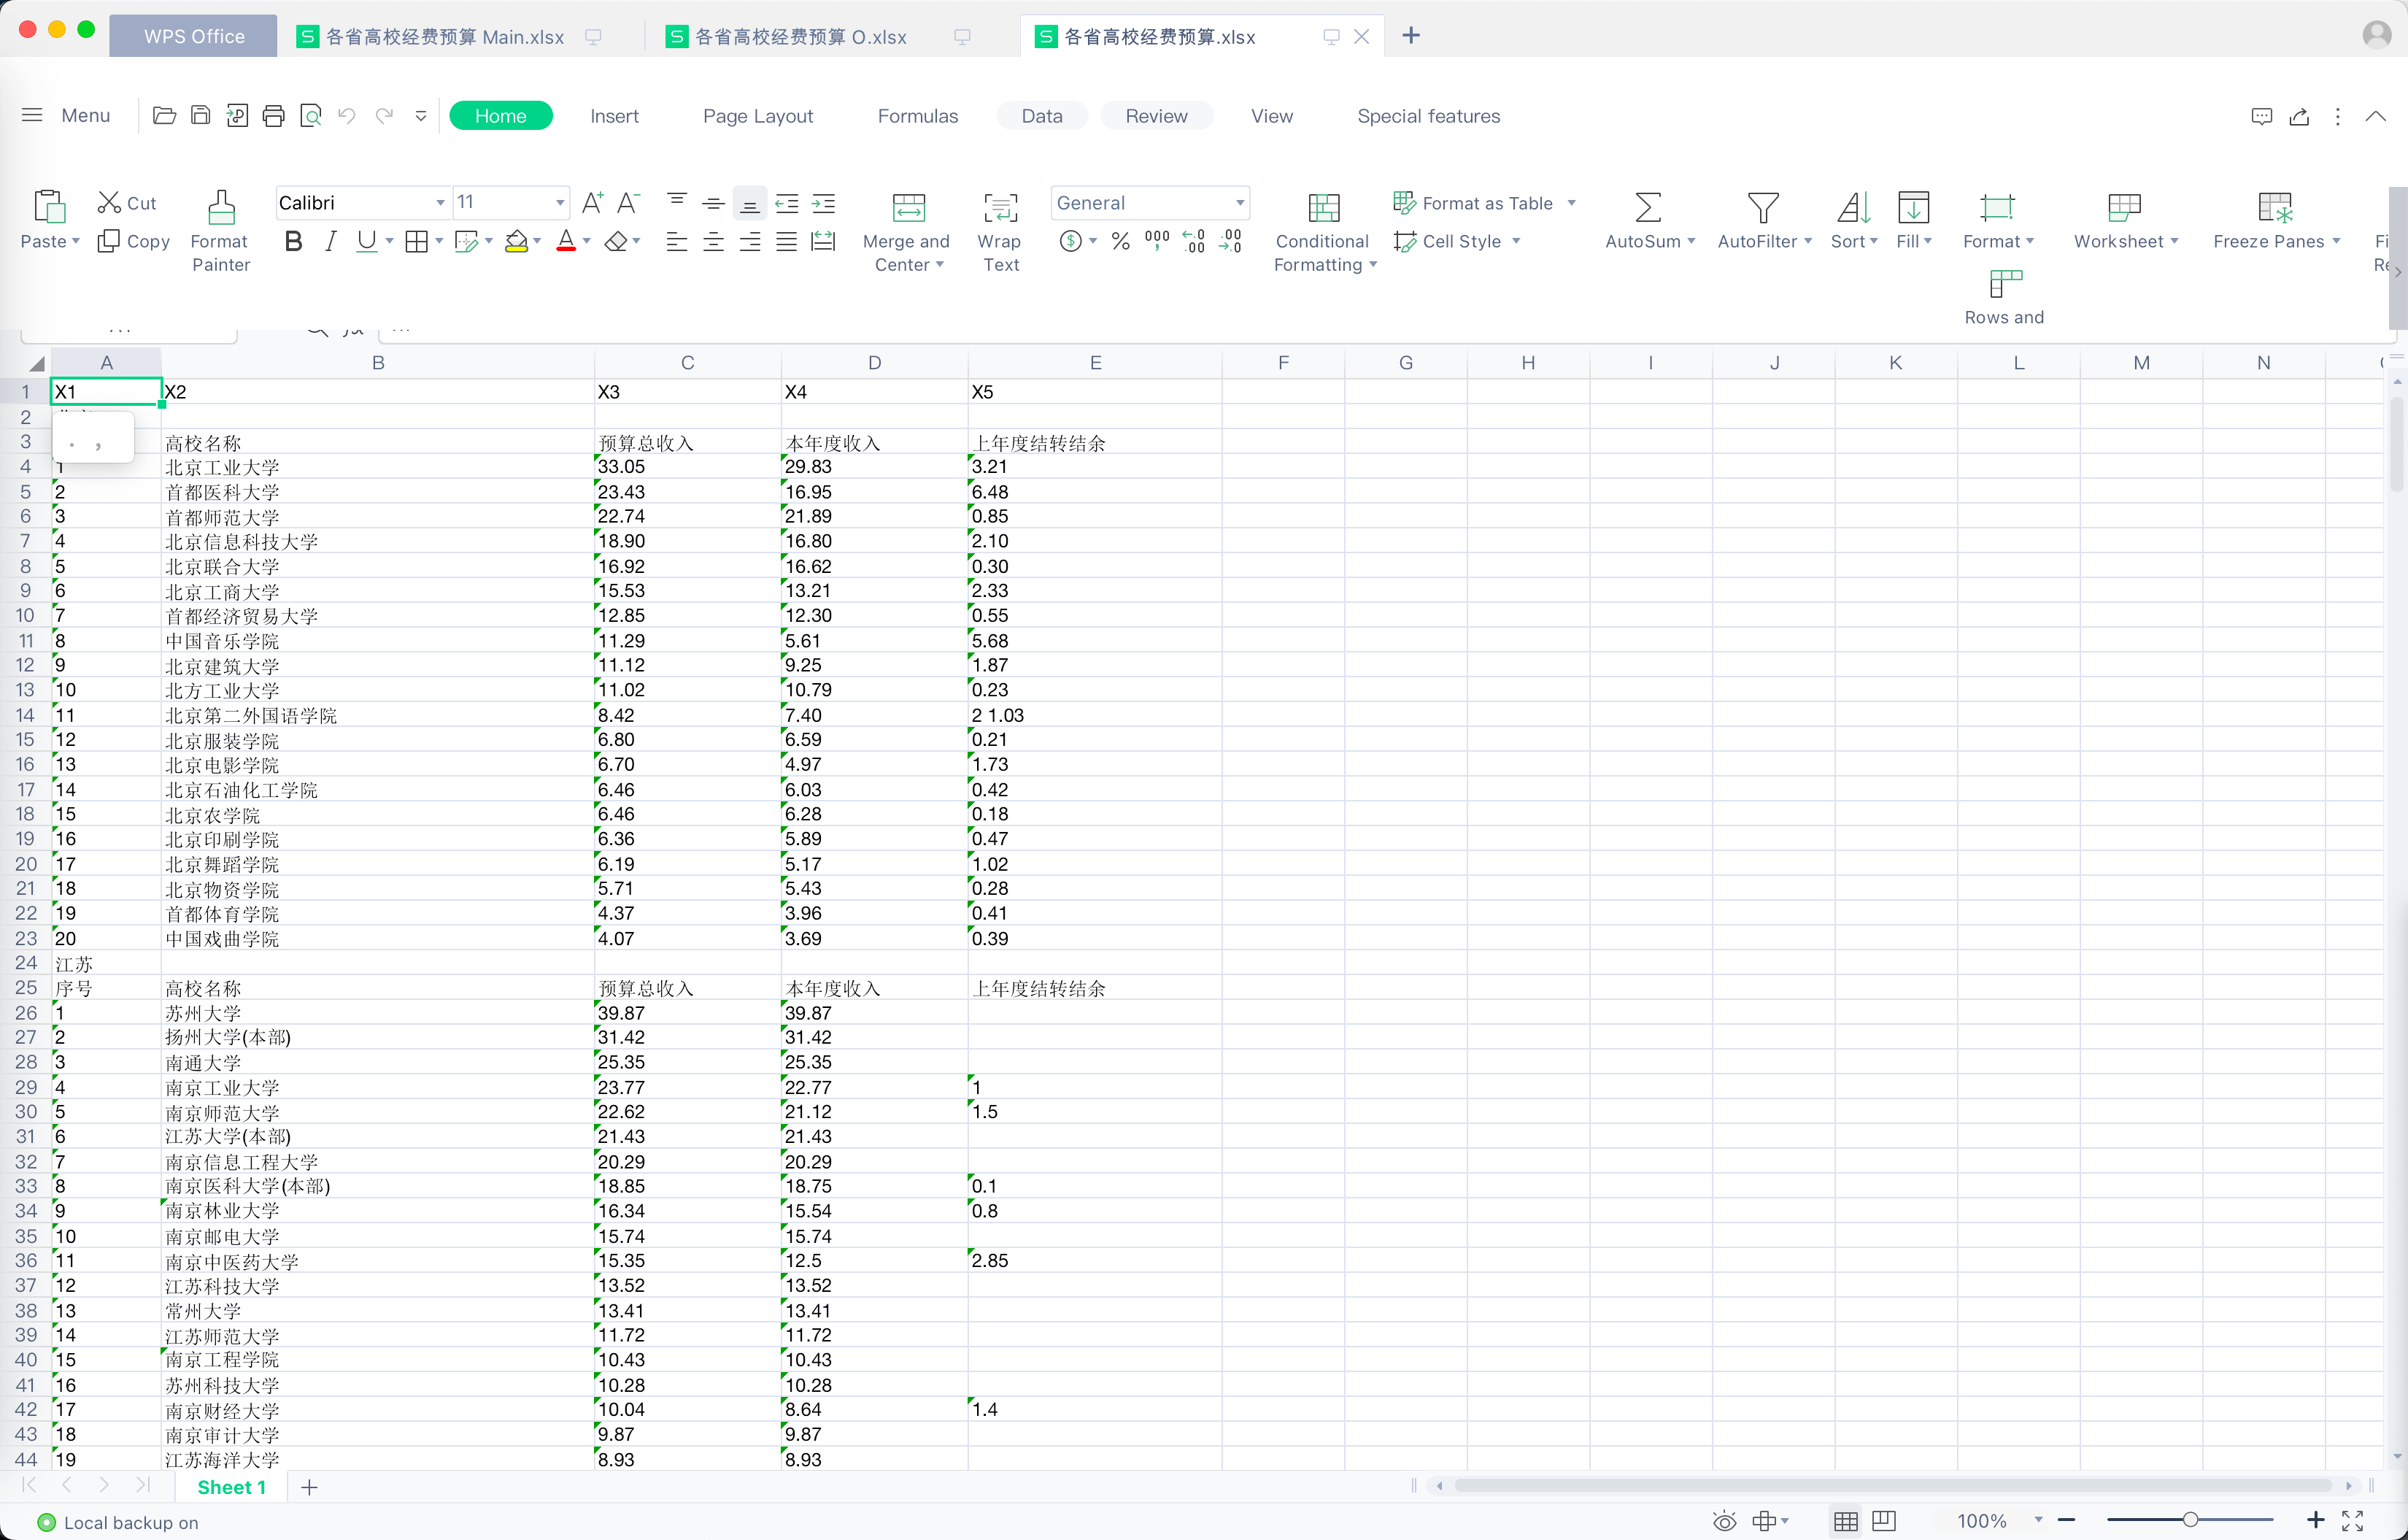Open file using the folder icon

tap(164, 116)
